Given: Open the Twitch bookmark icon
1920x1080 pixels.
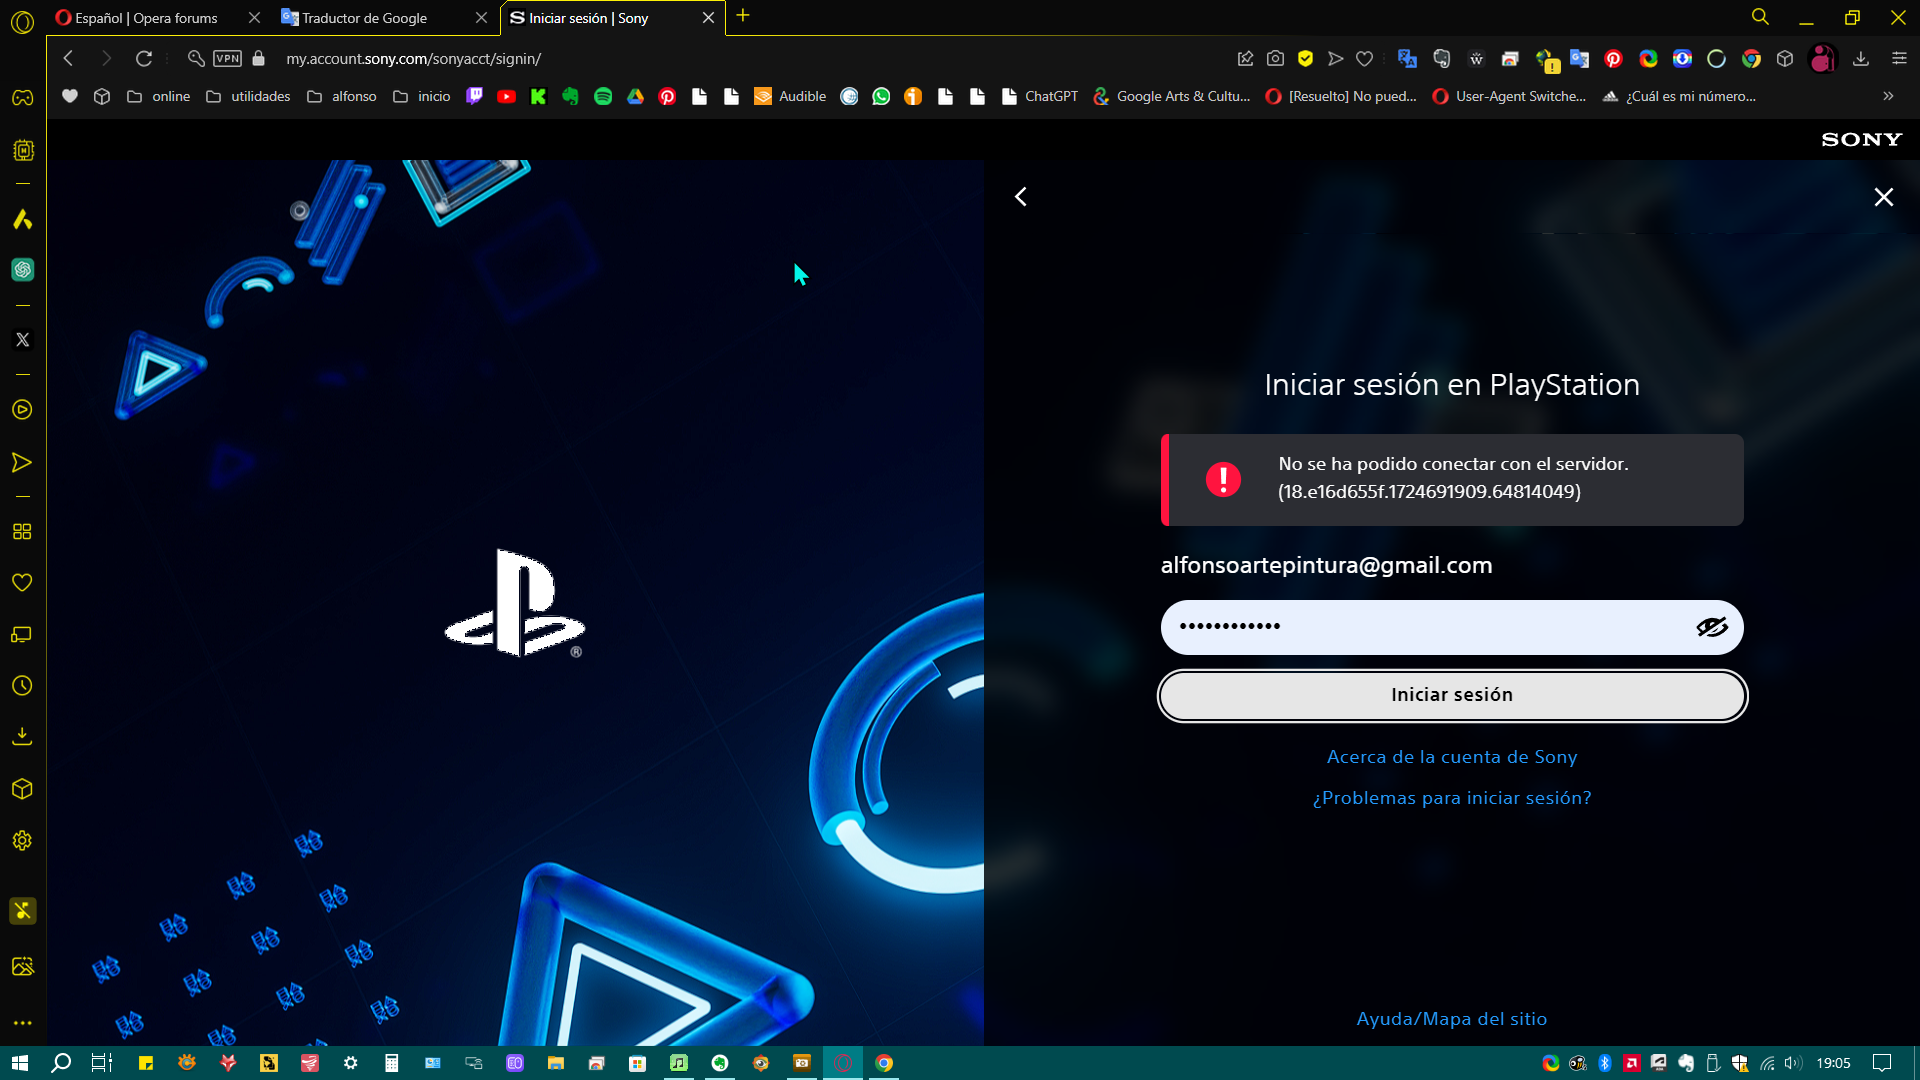Looking at the screenshot, I should point(475,97).
